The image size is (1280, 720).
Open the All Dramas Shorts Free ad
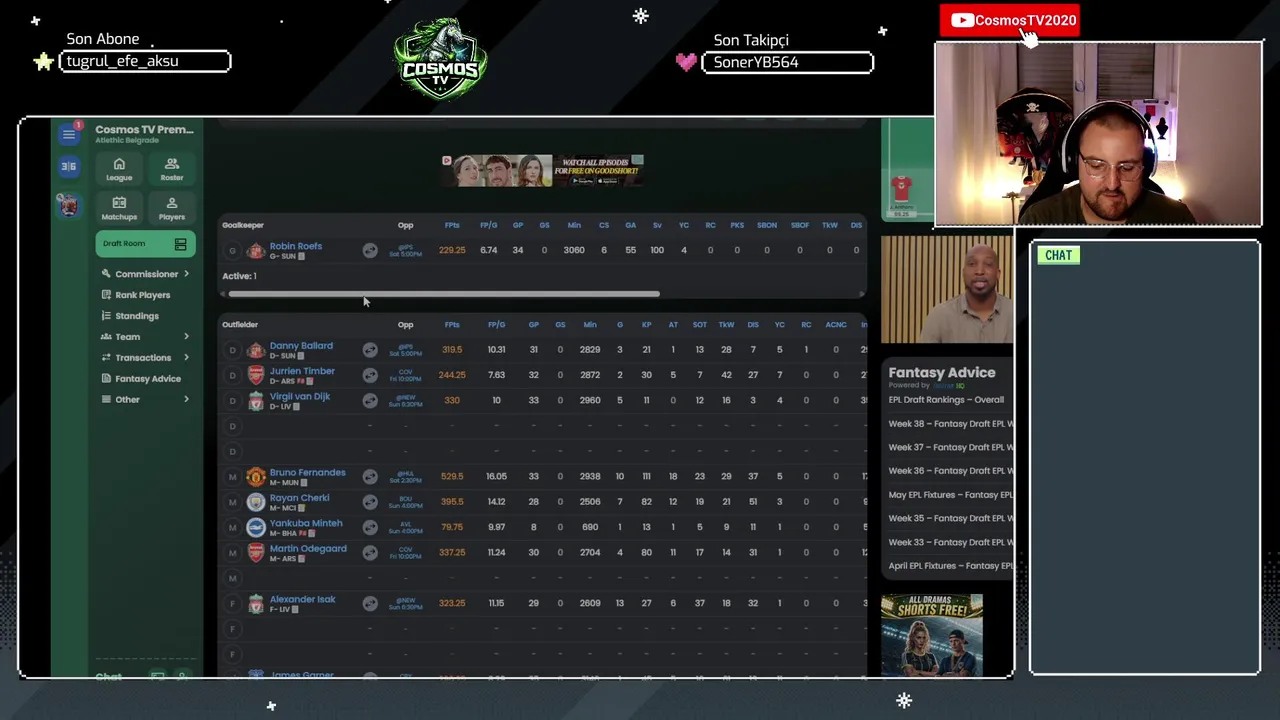pyautogui.click(x=932, y=635)
